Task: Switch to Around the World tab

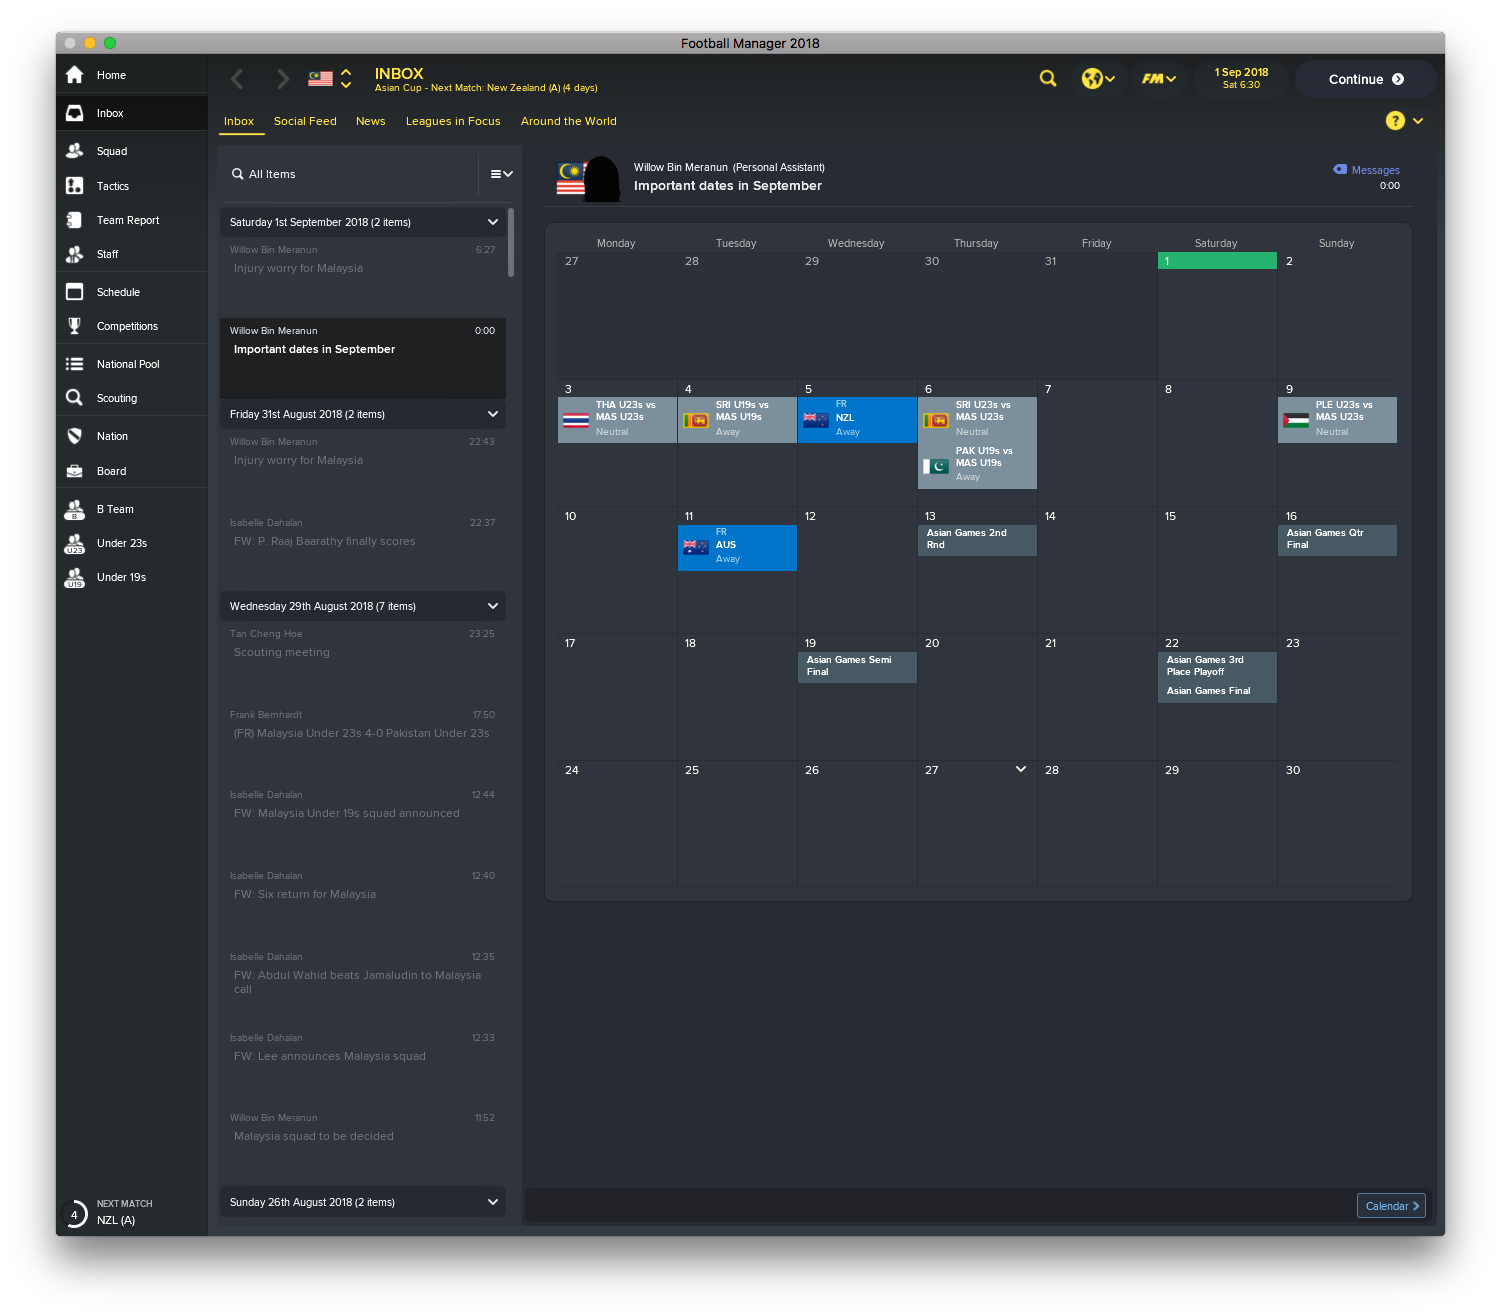Action: pyautogui.click(x=569, y=121)
